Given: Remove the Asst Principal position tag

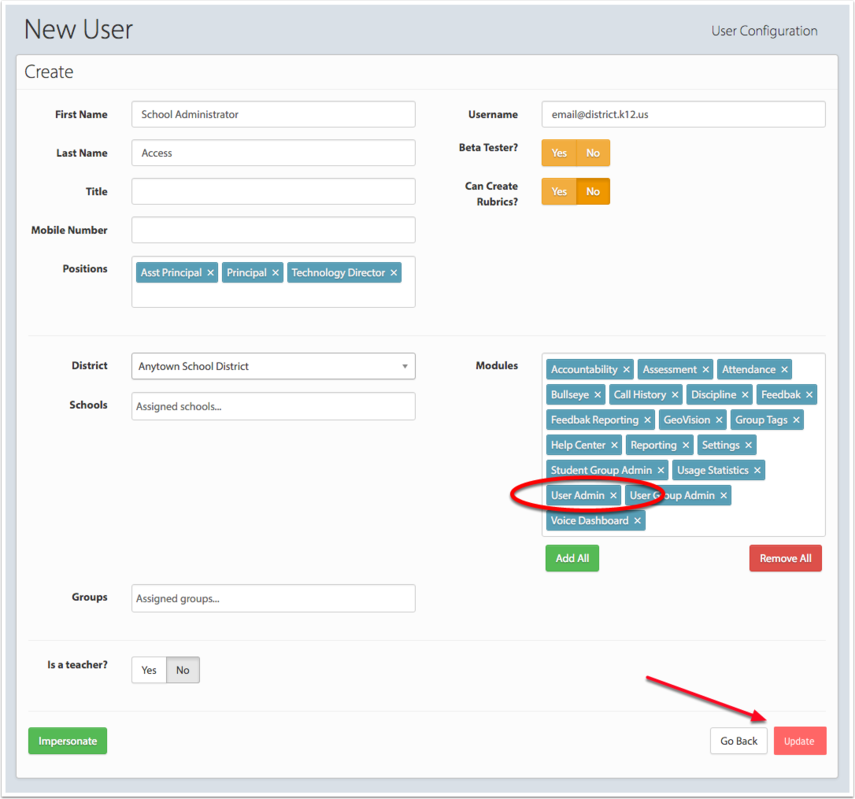Looking at the screenshot, I should tap(210, 273).
